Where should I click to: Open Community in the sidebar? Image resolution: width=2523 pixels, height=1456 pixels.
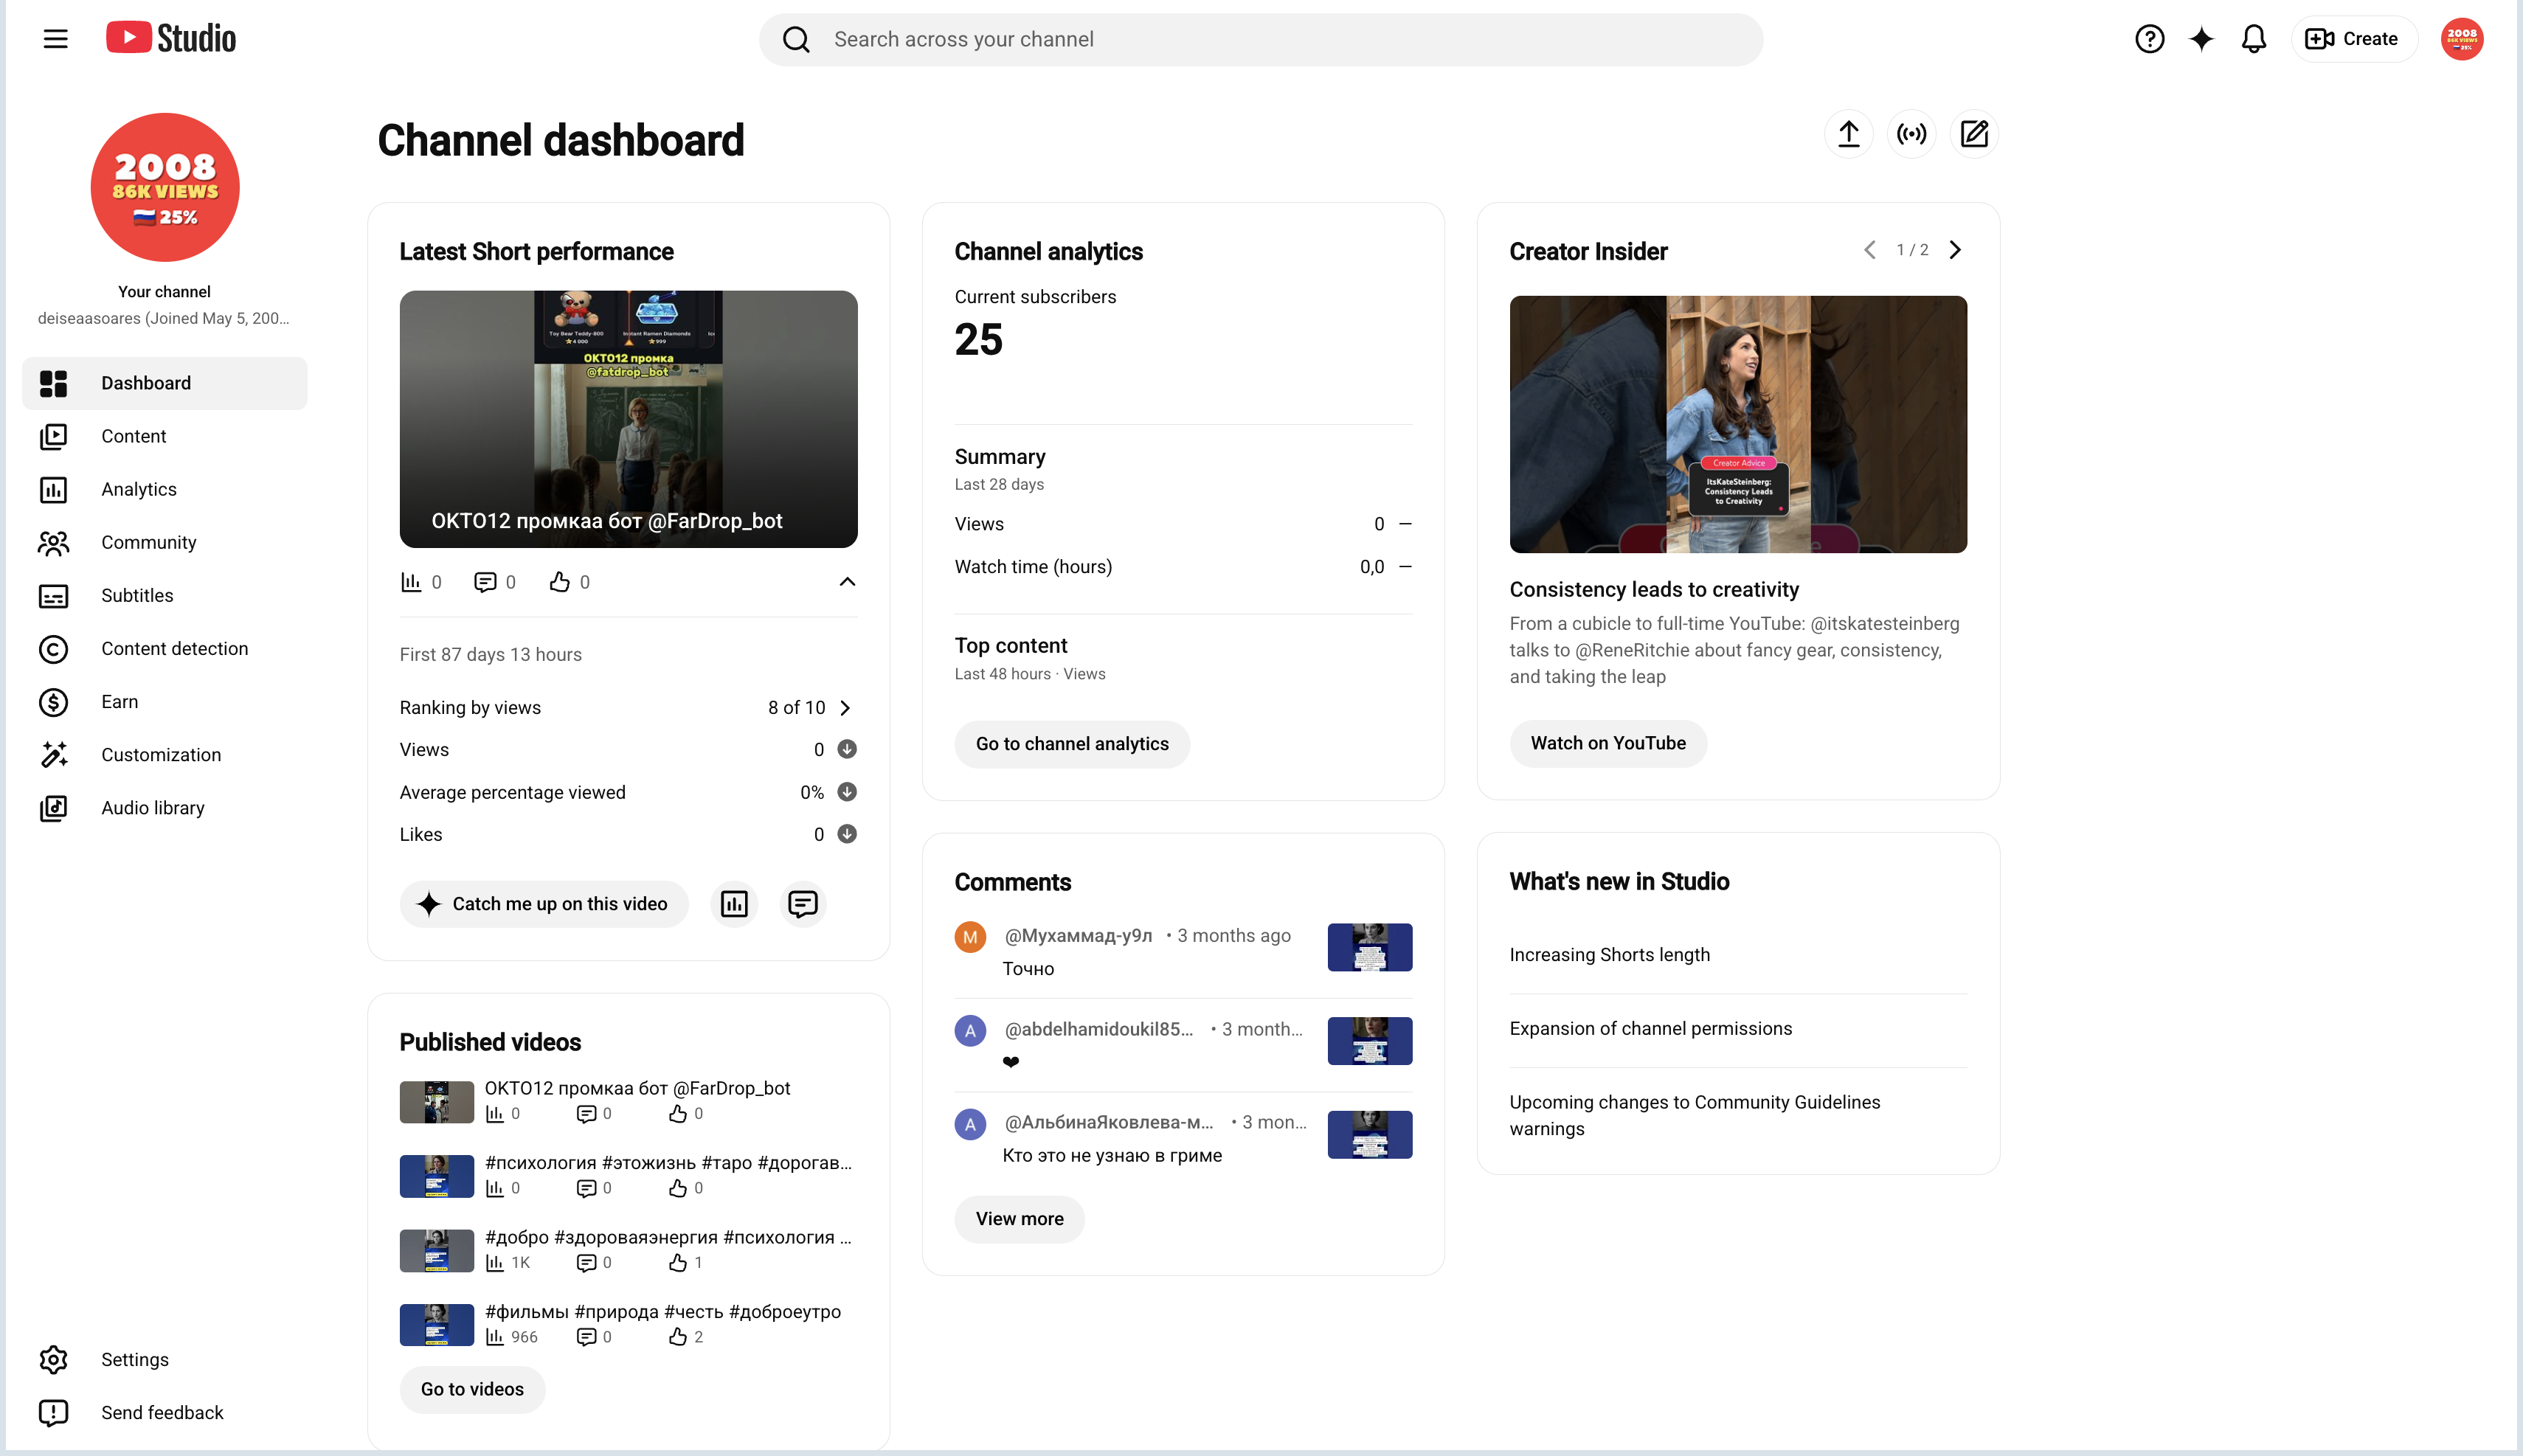[x=165, y=542]
